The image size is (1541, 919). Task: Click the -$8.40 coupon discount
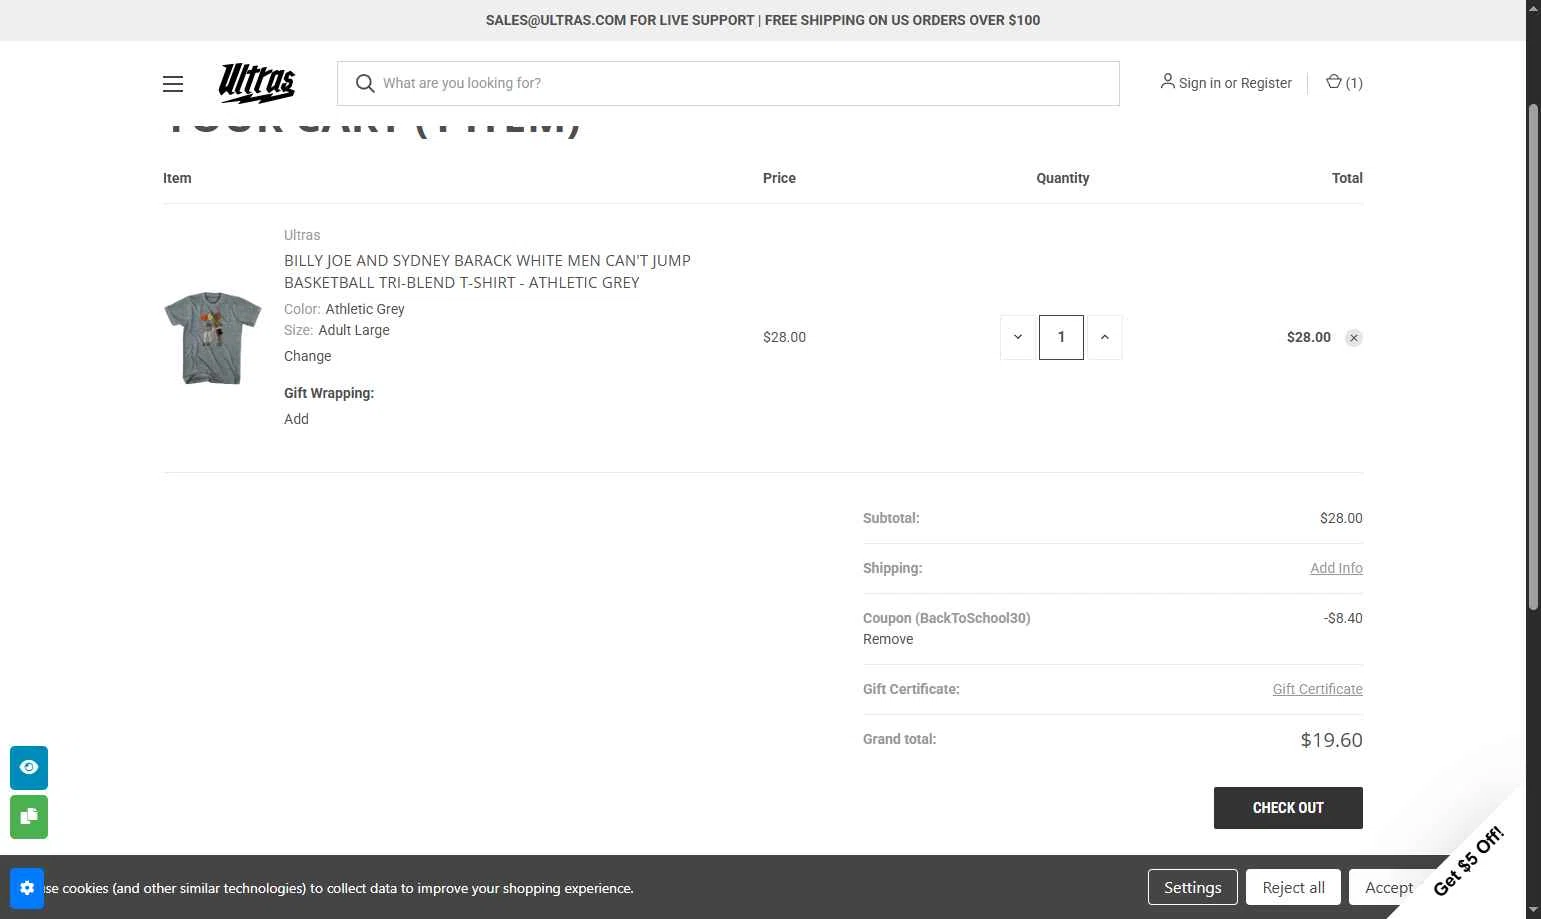click(x=1343, y=618)
